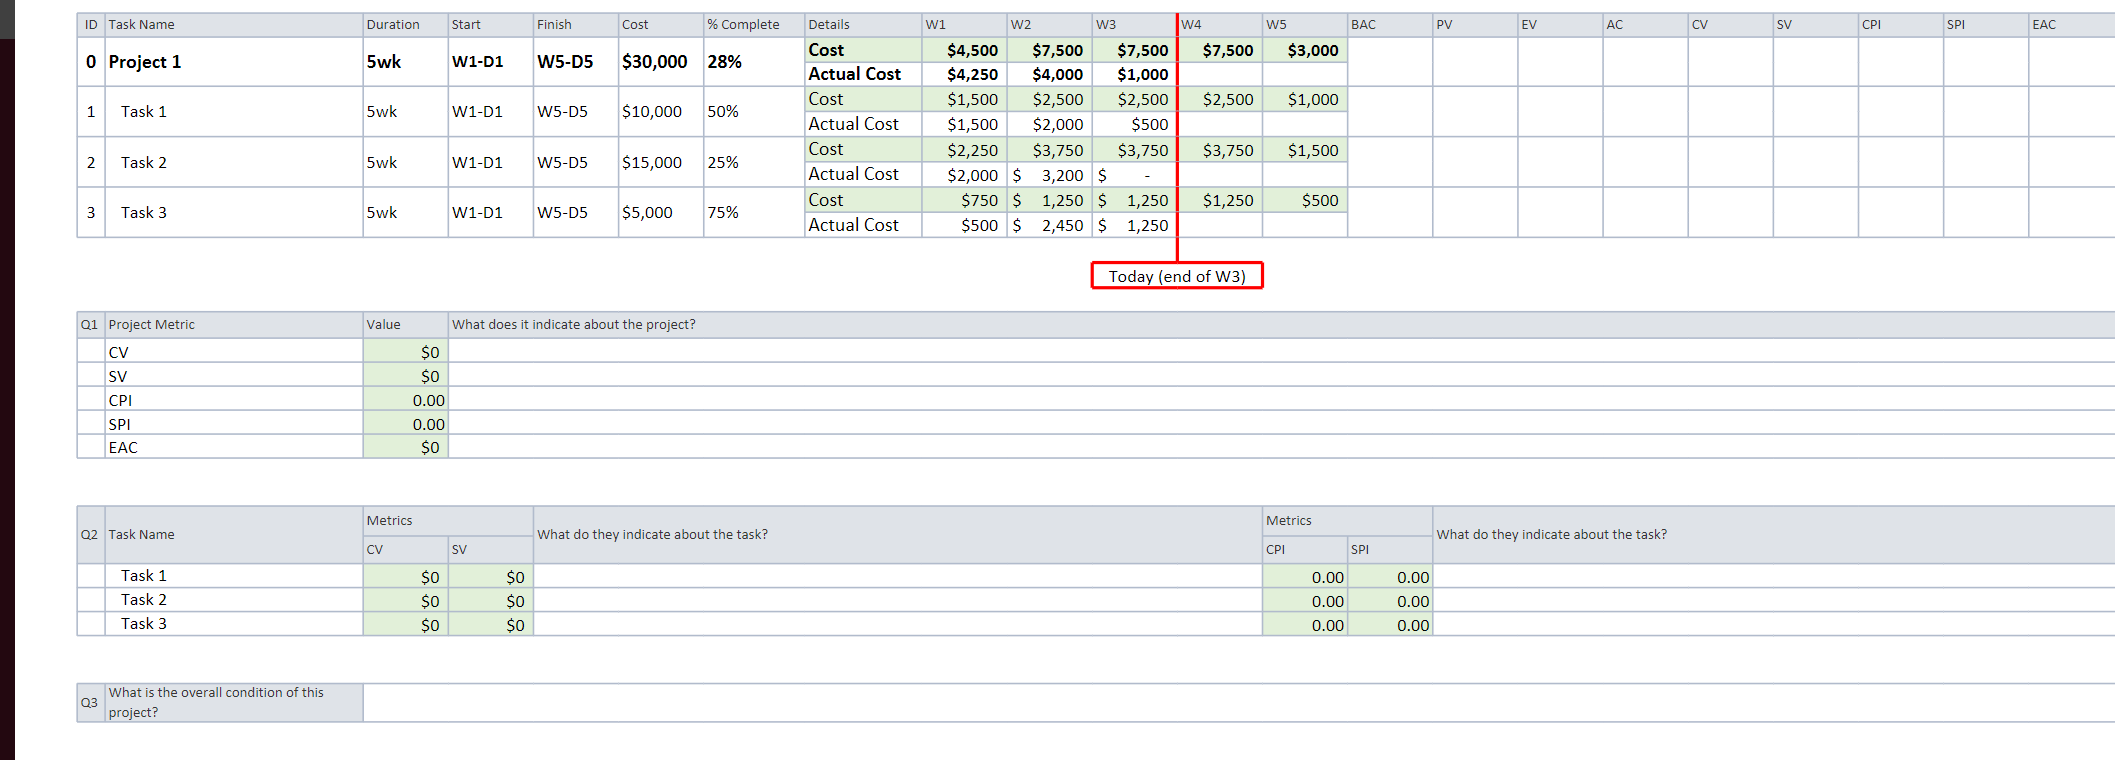Click Task 3's $5,000 cost cell
2115x760 pixels.
click(660, 212)
